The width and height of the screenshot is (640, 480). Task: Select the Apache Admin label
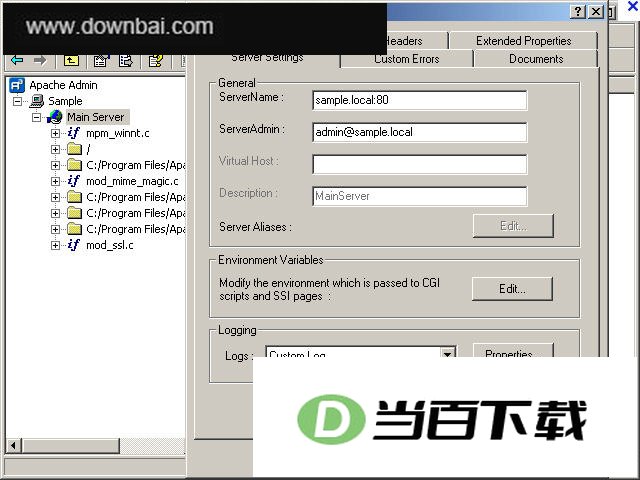coord(63,85)
